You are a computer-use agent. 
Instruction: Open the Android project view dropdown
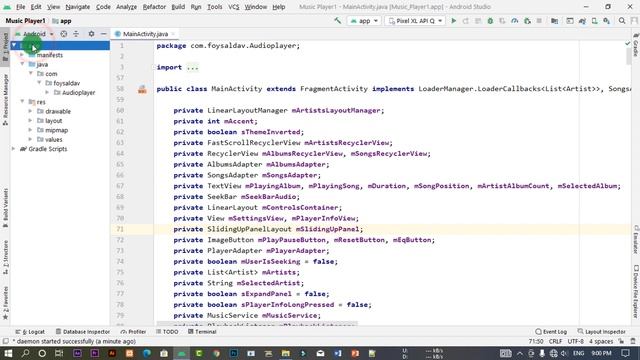pyautogui.click(x=34, y=34)
